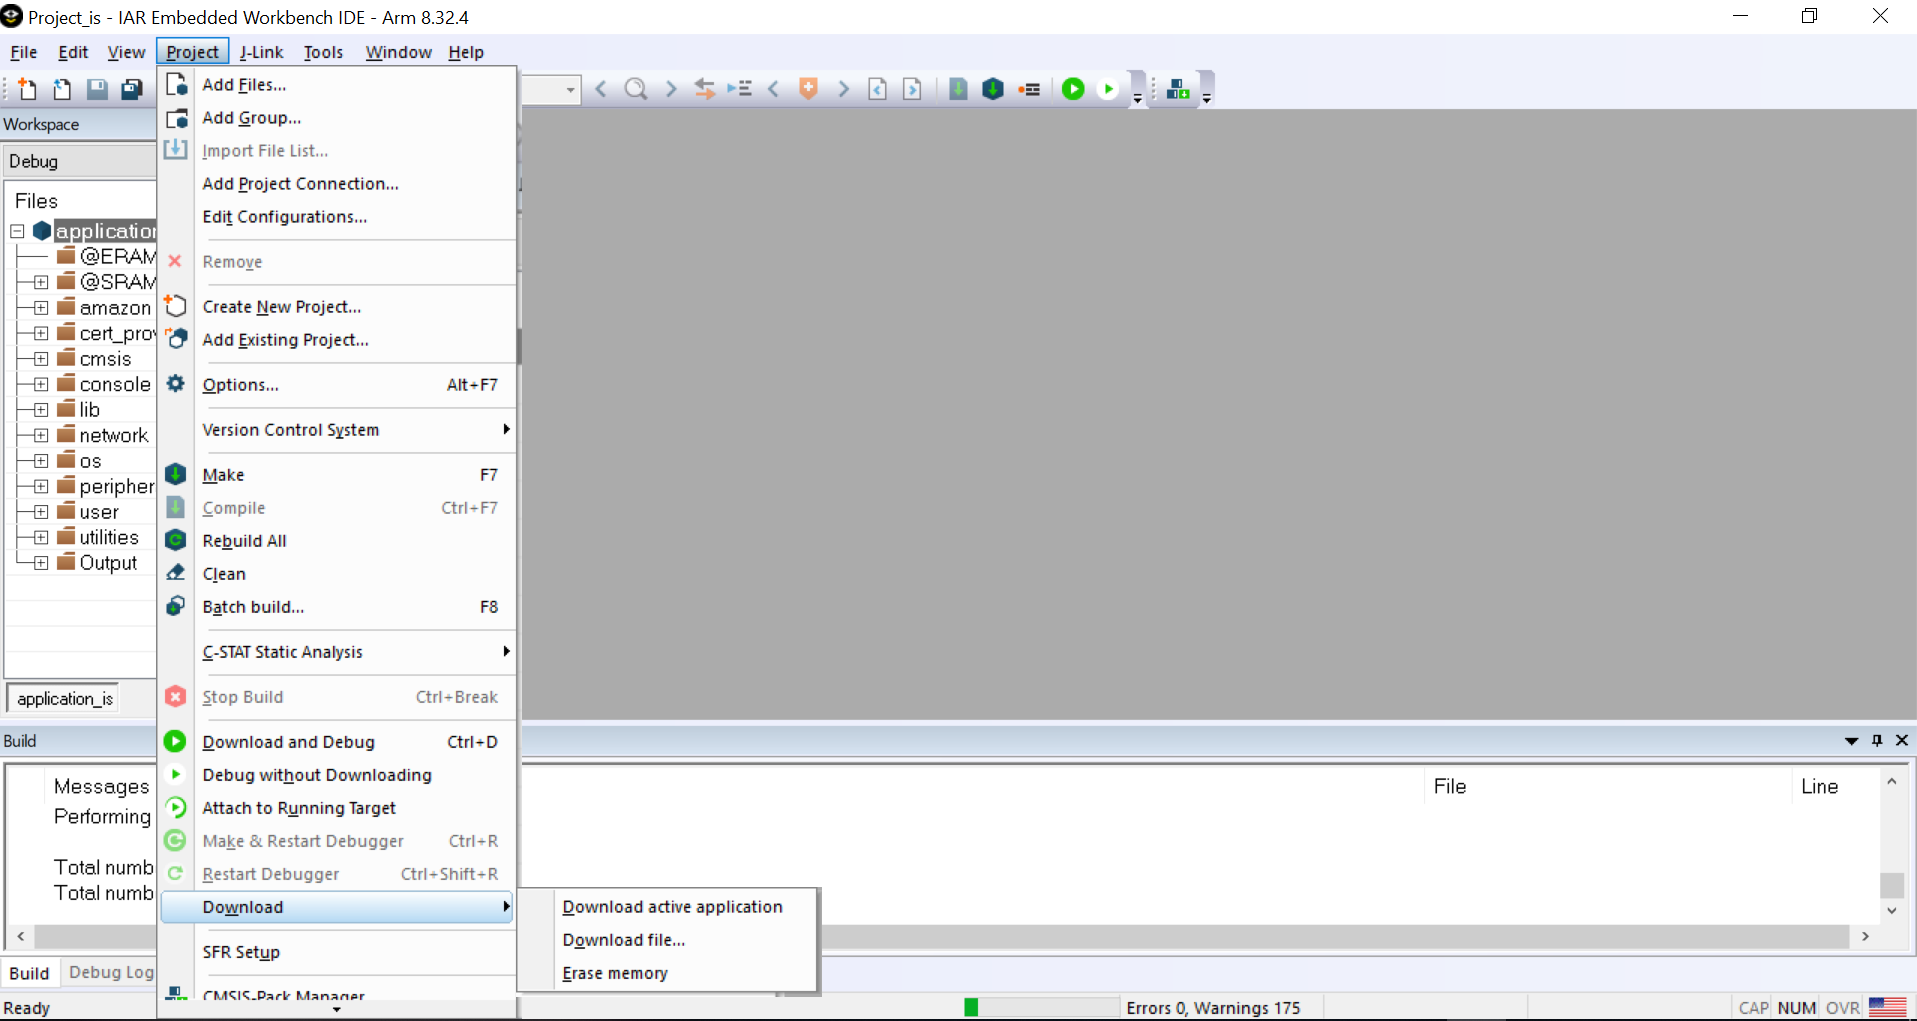The image size is (1917, 1021).
Task: Click the Clean eraser icon in menu
Action: click(x=176, y=573)
